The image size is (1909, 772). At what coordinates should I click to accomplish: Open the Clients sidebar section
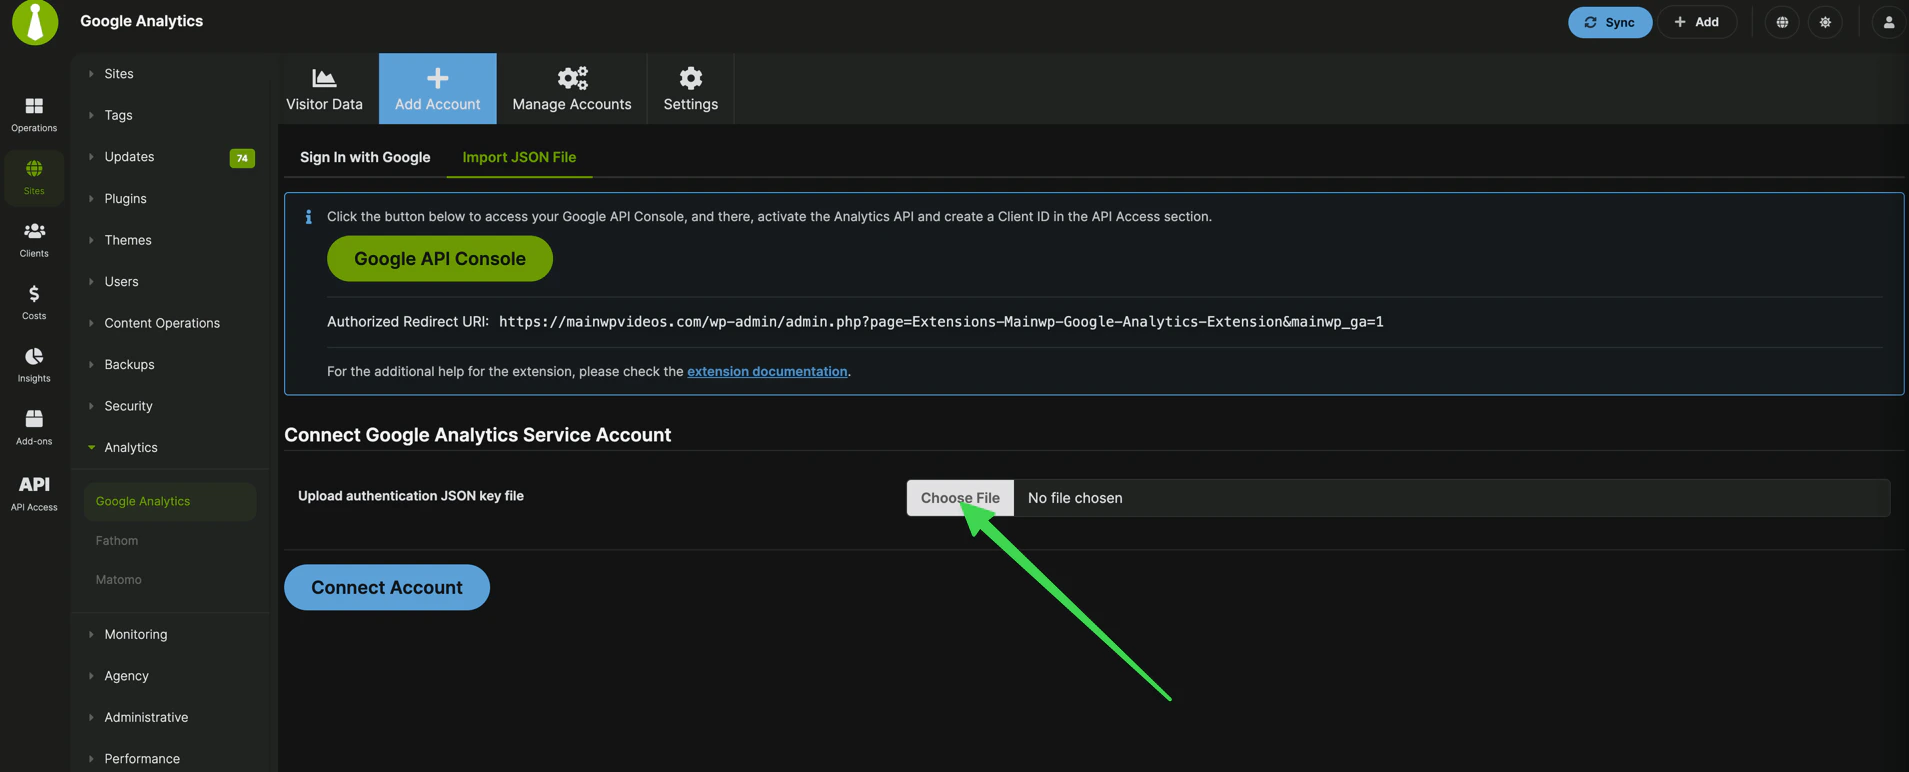pyautogui.click(x=34, y=240)
